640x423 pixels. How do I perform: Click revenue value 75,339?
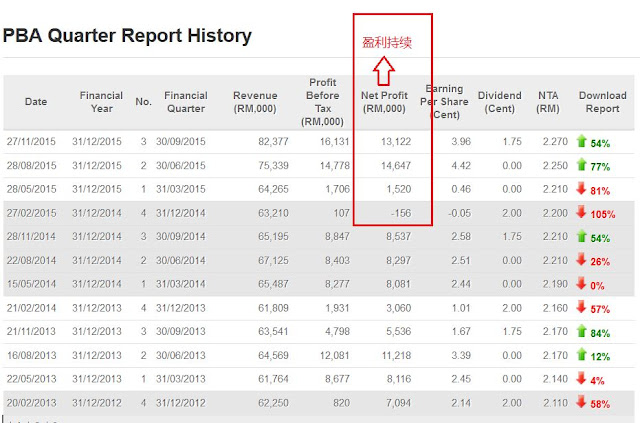point(273,165)
